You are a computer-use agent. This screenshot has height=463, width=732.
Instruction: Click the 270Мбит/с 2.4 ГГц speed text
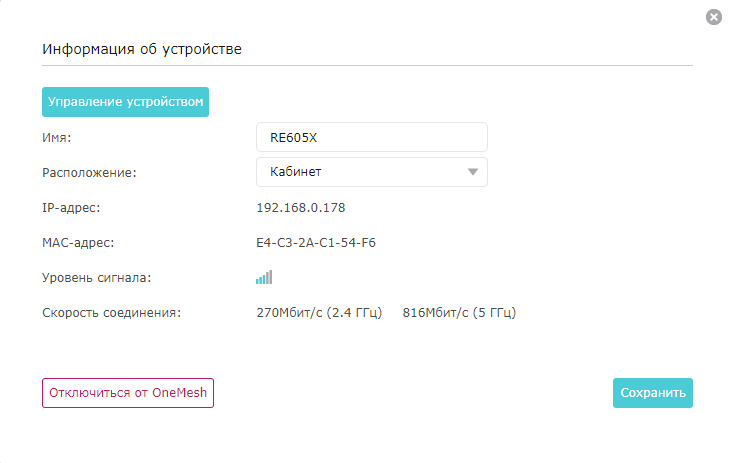pos(319,313)
